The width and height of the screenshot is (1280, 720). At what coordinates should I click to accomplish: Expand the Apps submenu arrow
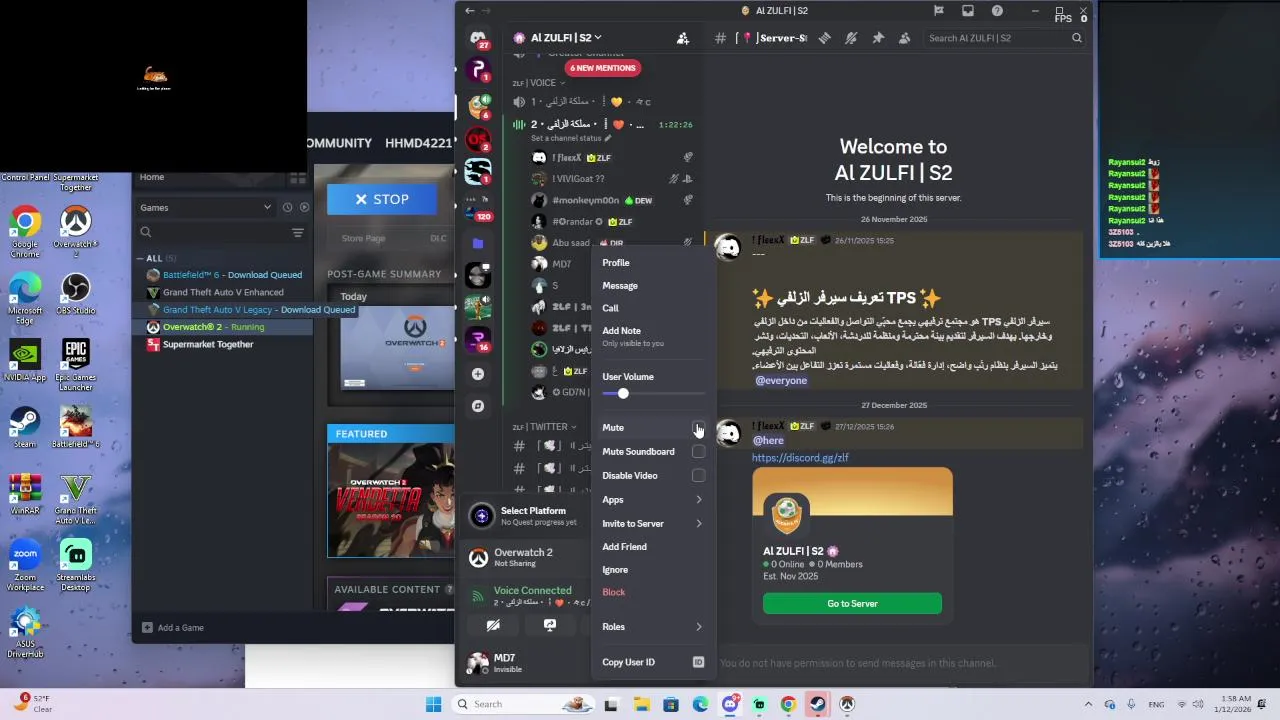pyautogui.click(x=698, y=500)
